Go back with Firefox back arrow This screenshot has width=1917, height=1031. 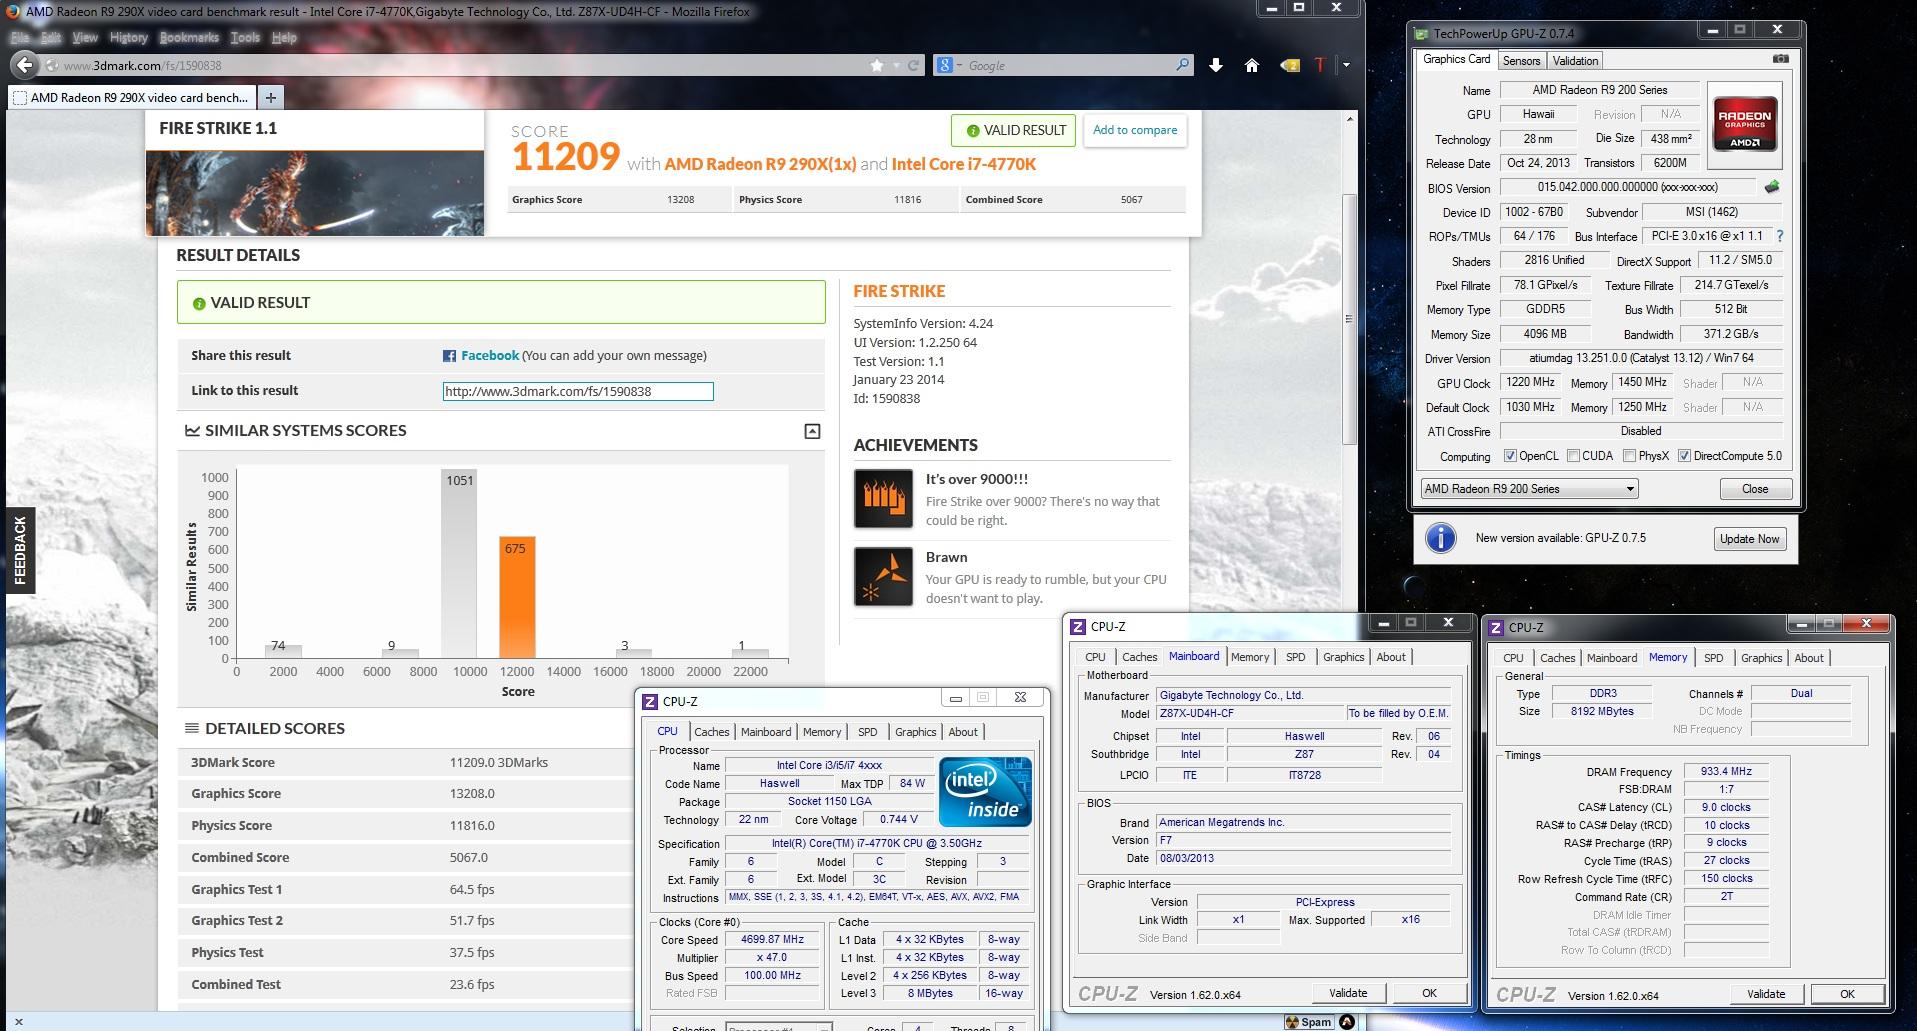[25, 66]
